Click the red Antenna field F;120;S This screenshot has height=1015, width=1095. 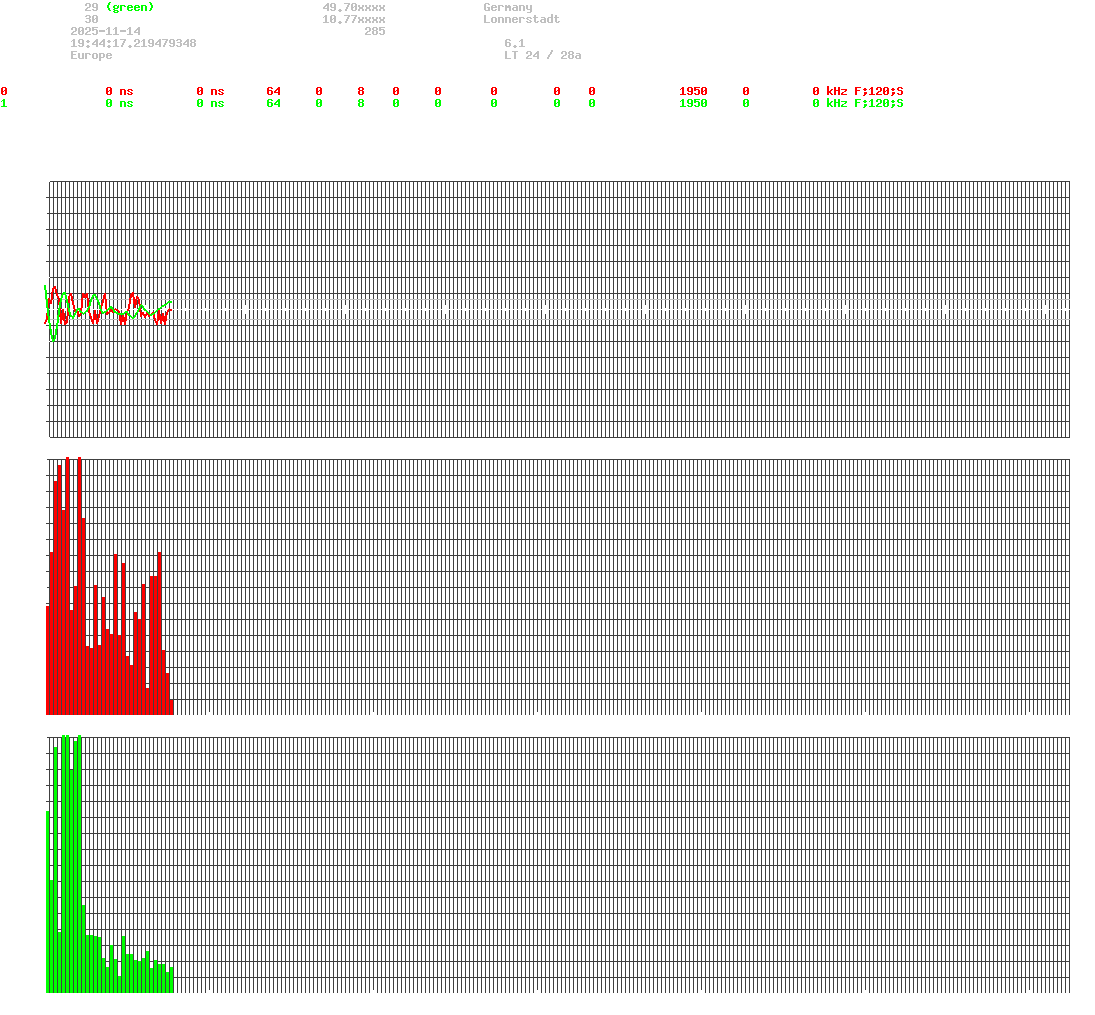879,90
